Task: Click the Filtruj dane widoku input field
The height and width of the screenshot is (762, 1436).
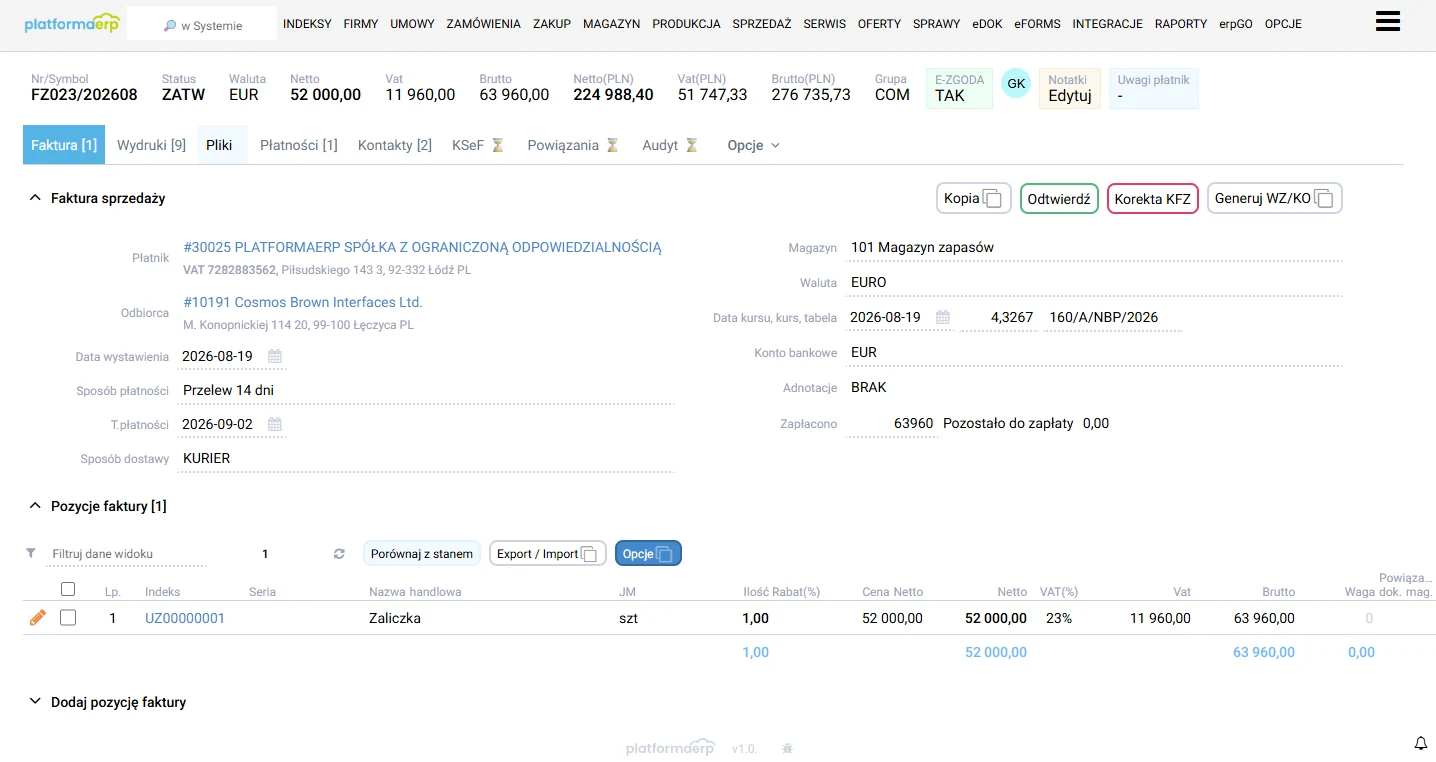Action: [x=127, y=554]
